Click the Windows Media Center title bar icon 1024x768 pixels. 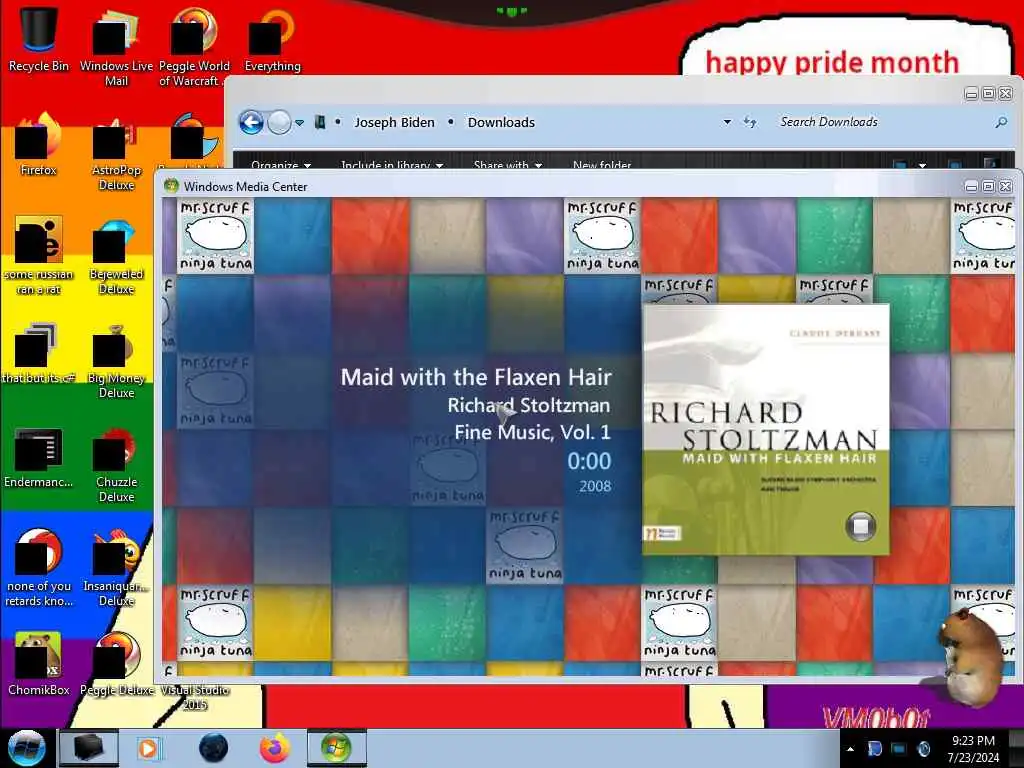coord(171,186)
